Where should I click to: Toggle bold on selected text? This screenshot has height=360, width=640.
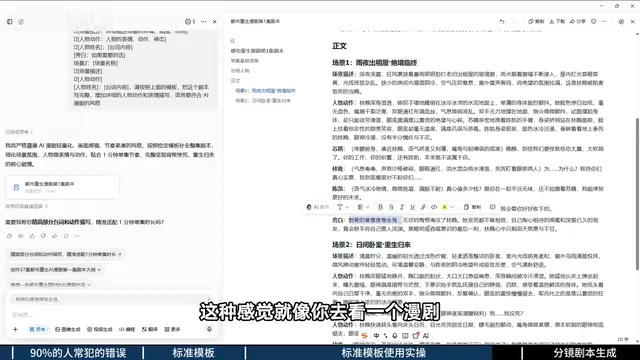click(380, 207)
